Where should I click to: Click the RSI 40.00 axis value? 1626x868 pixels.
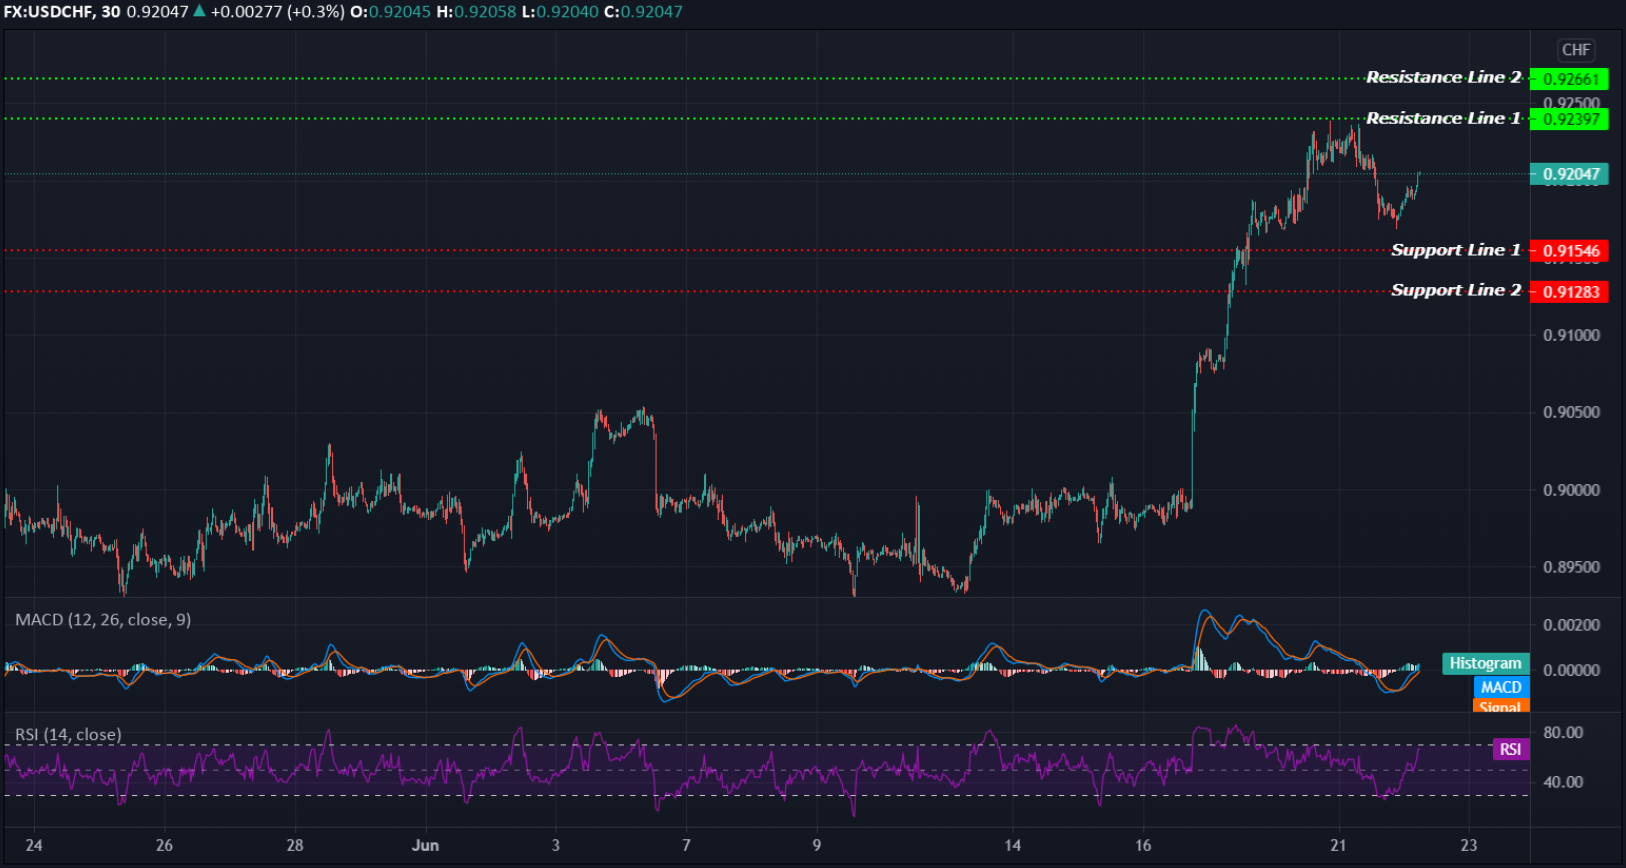click(1563, 782)
